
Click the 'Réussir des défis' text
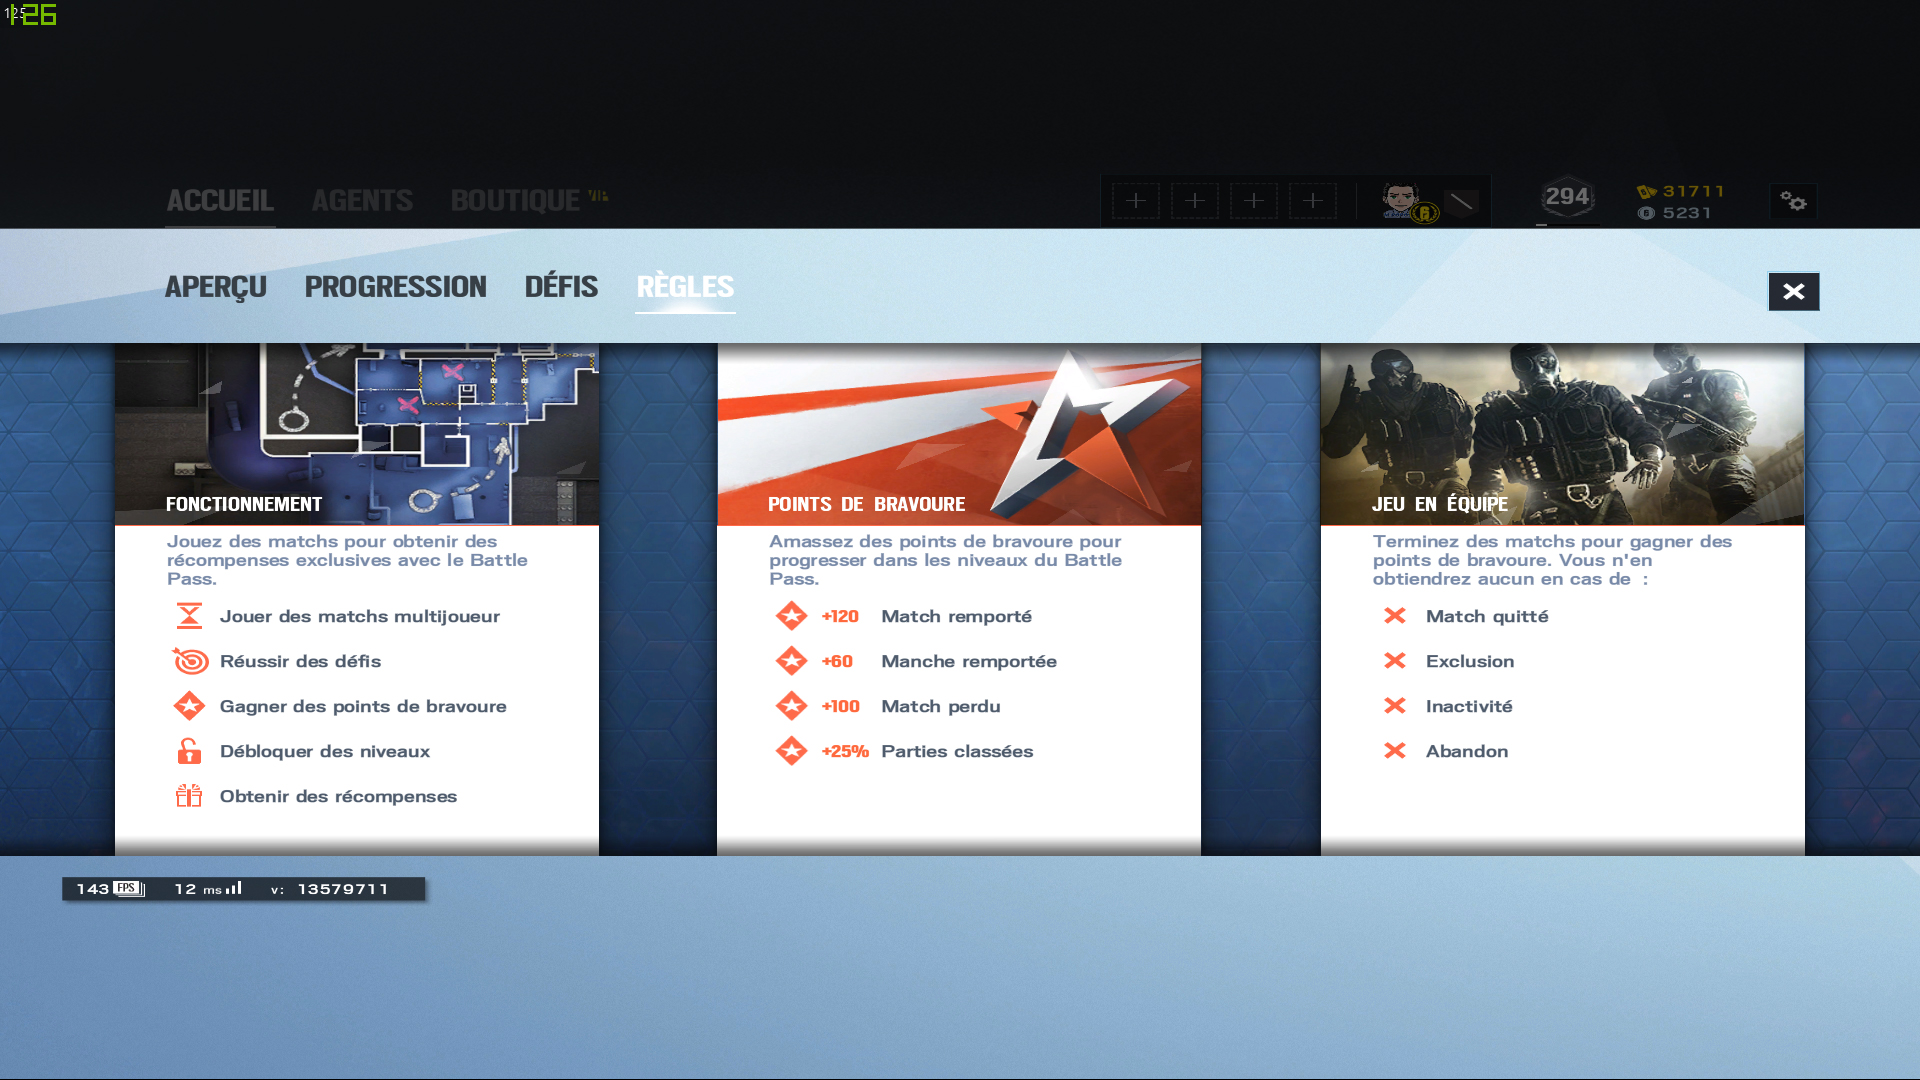300,662
